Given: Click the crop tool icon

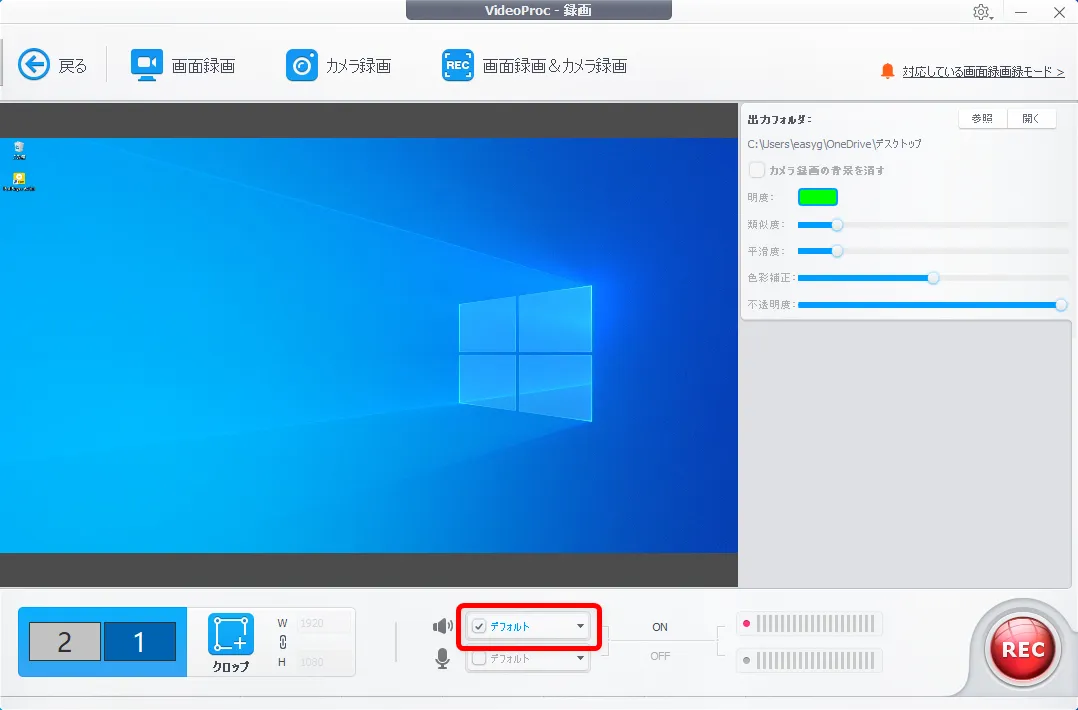Looking at the screenshot, I should click(230, 634).
